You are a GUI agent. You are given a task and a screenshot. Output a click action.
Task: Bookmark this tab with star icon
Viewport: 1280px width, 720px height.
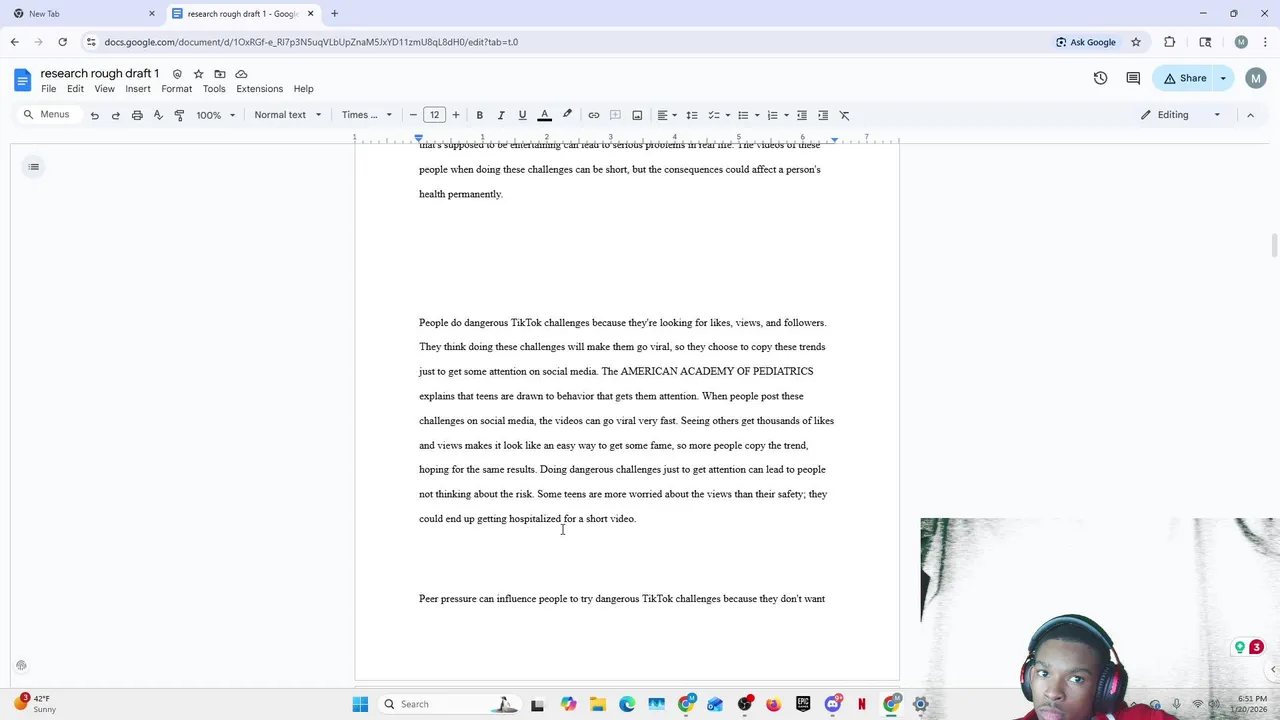1136,42
